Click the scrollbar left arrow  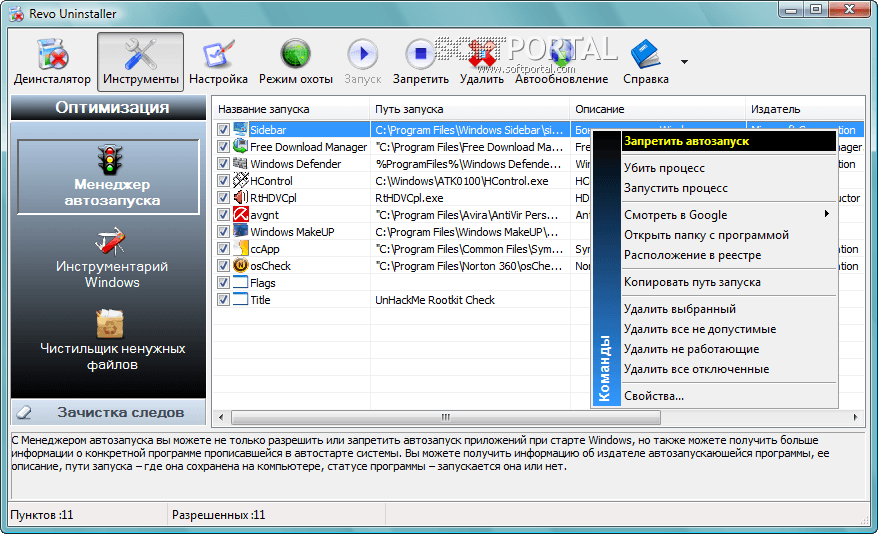tap(221, 417)
